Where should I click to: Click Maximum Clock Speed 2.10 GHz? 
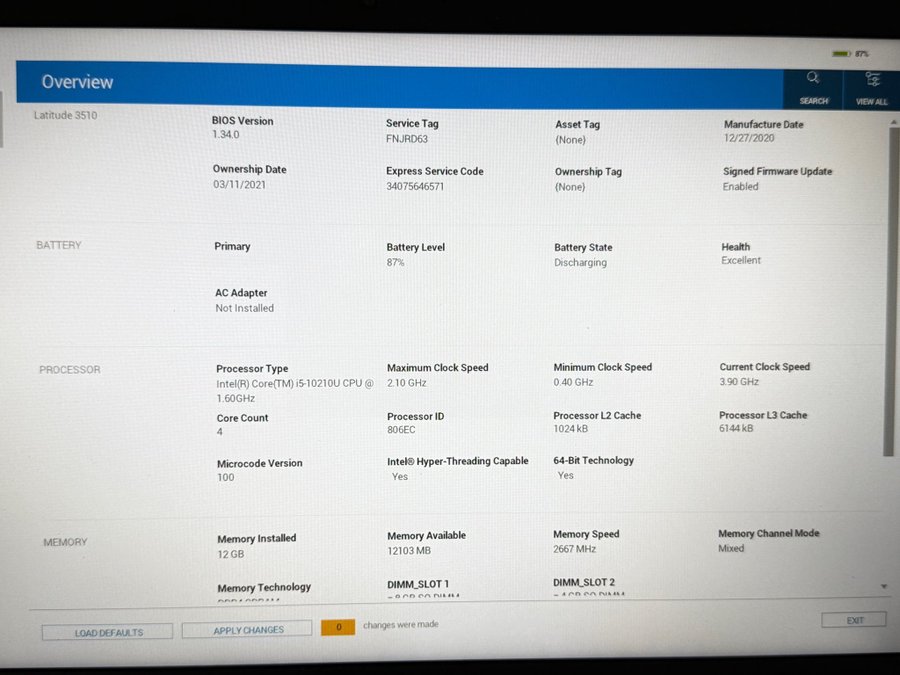pos(406,383)
